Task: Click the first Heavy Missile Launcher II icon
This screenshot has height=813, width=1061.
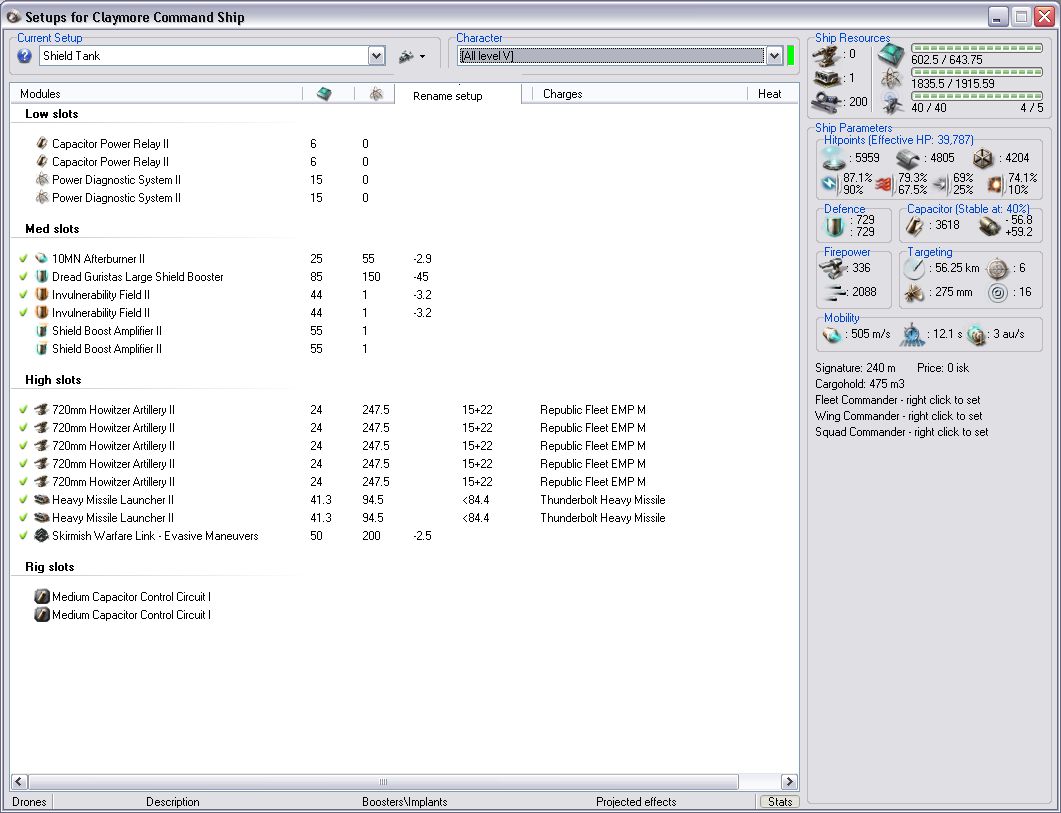Action: (42, 500)
